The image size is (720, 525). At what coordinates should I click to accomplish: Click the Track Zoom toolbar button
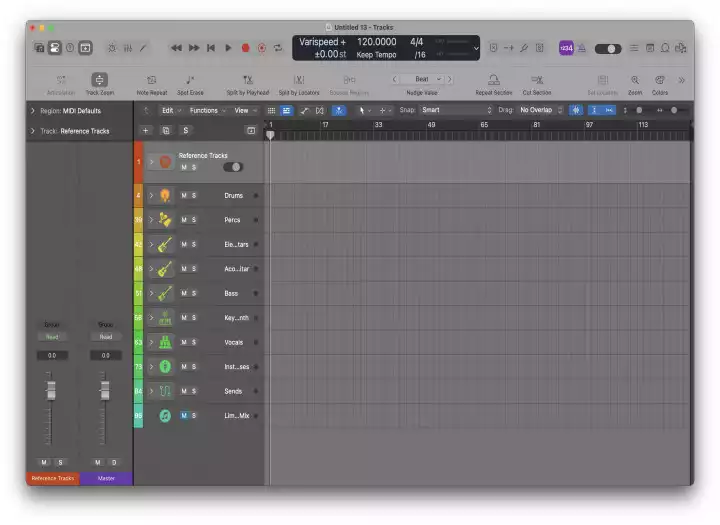click(100, 84)
